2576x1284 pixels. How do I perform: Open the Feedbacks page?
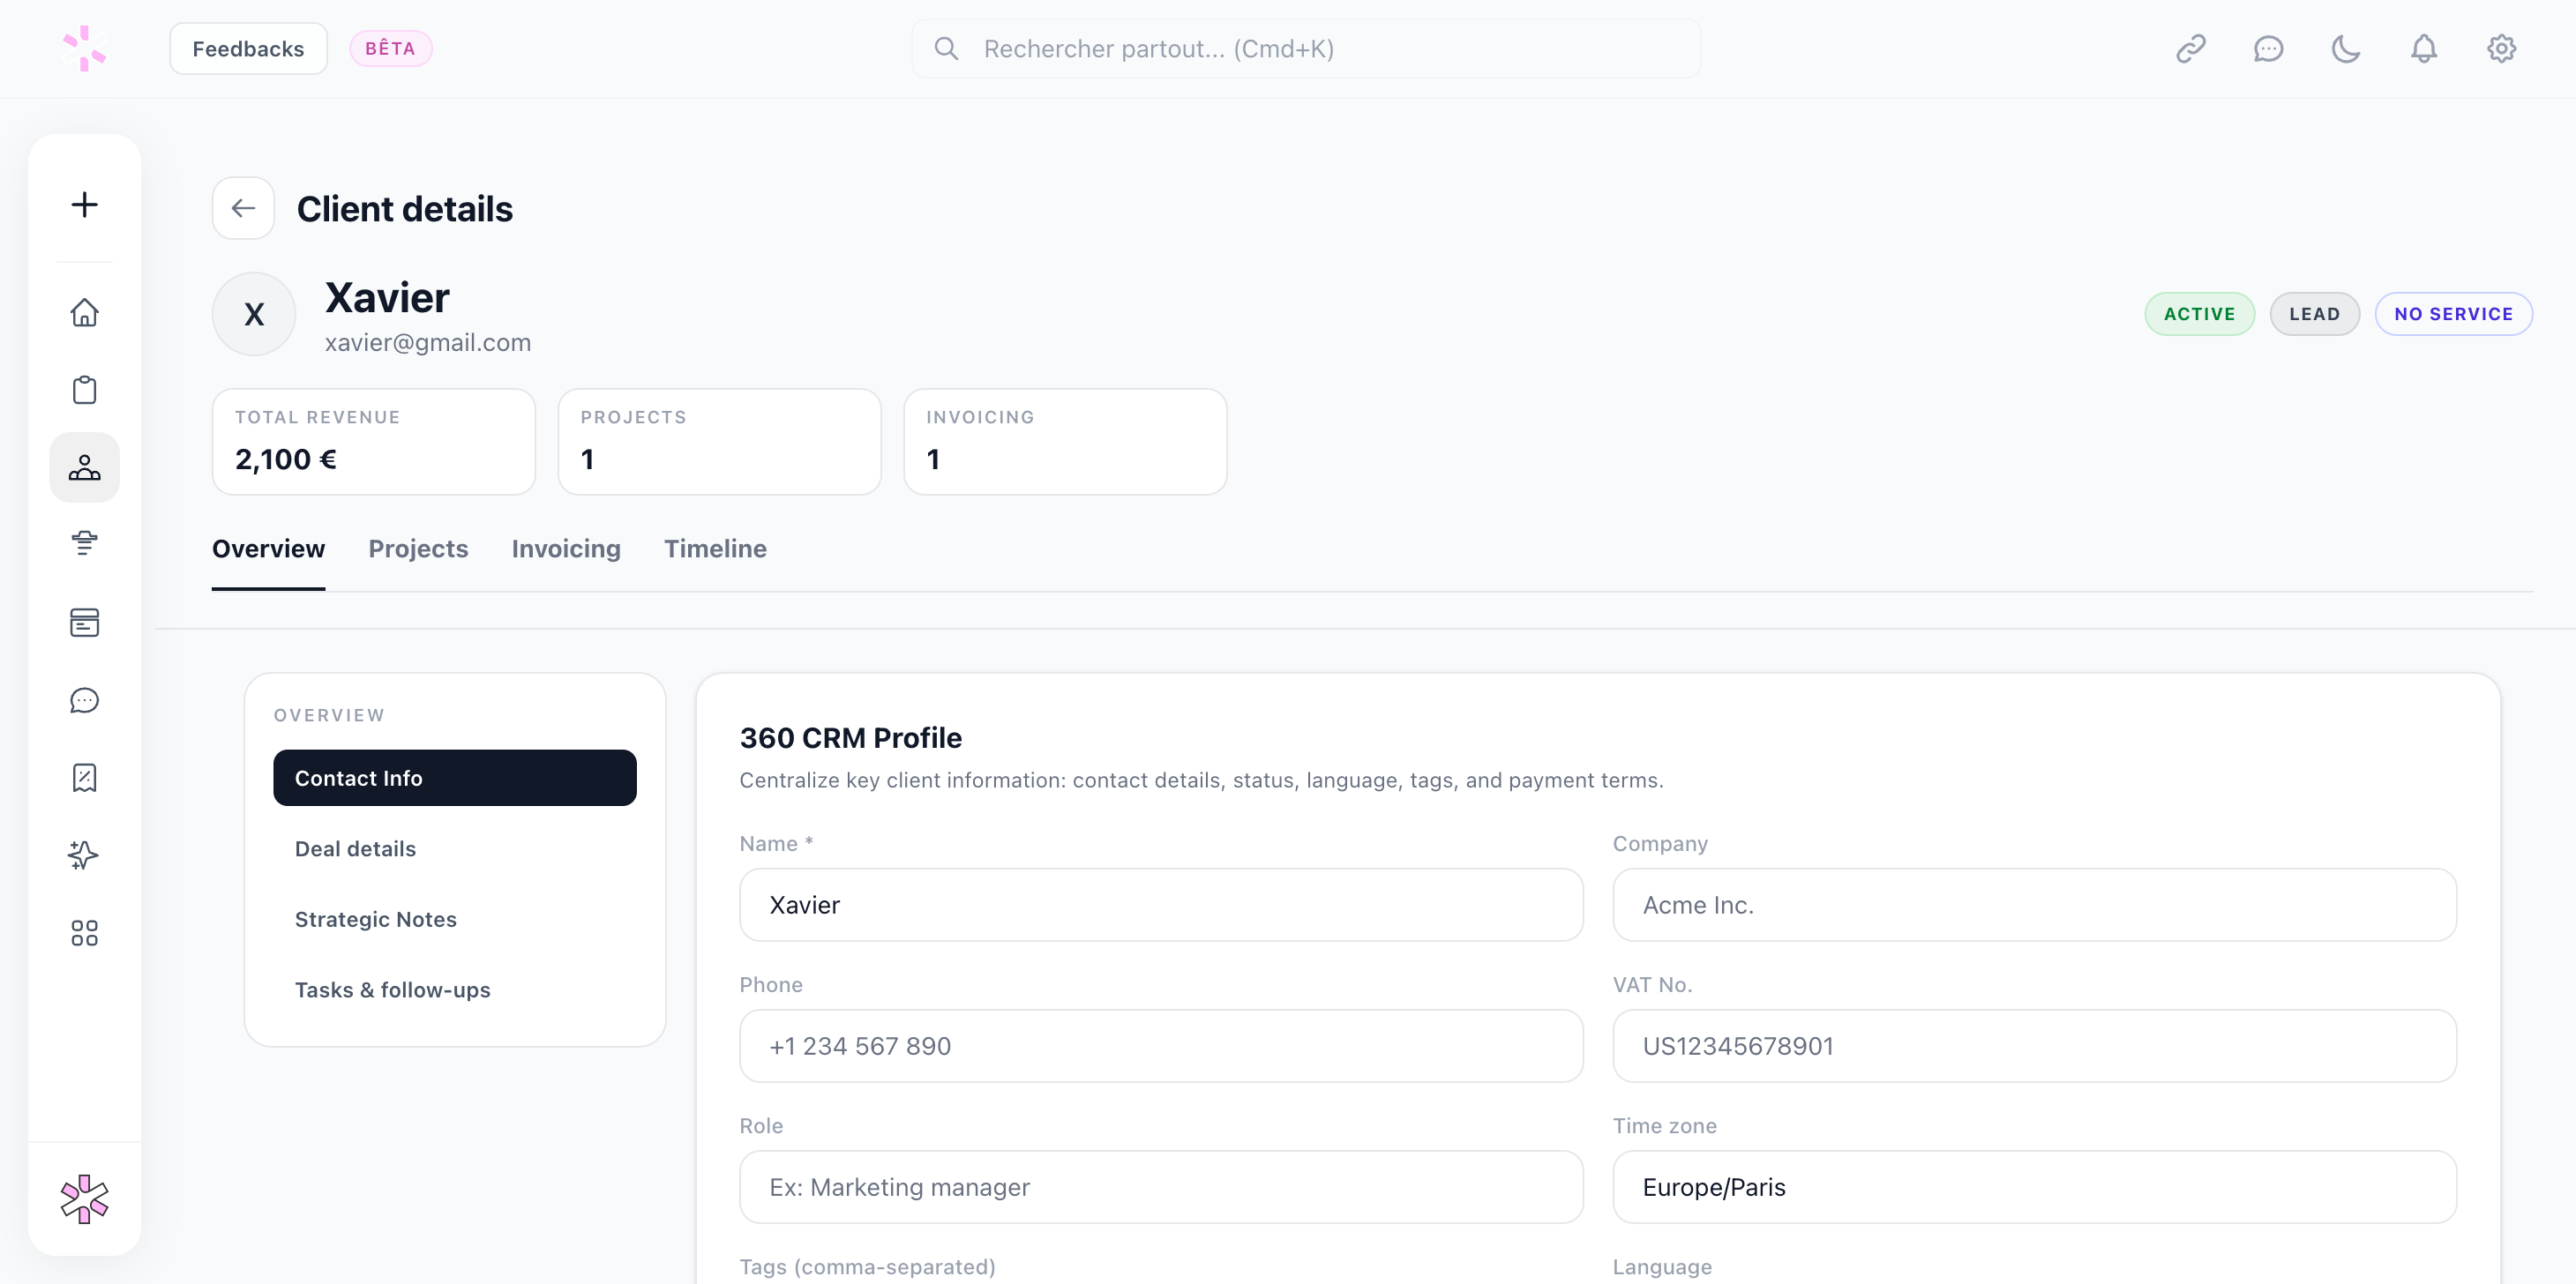point(248,48)
